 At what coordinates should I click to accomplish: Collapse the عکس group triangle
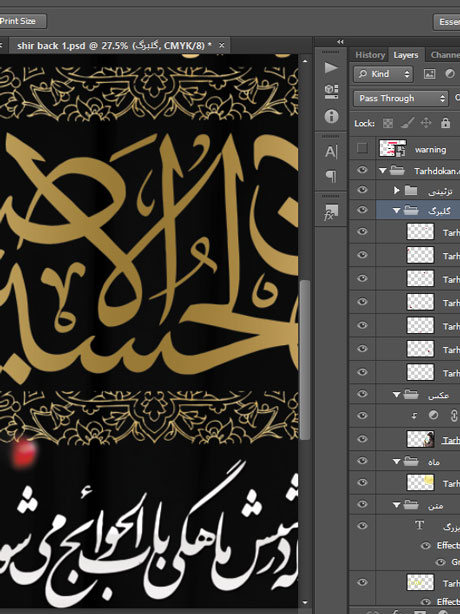click(397, 395)
